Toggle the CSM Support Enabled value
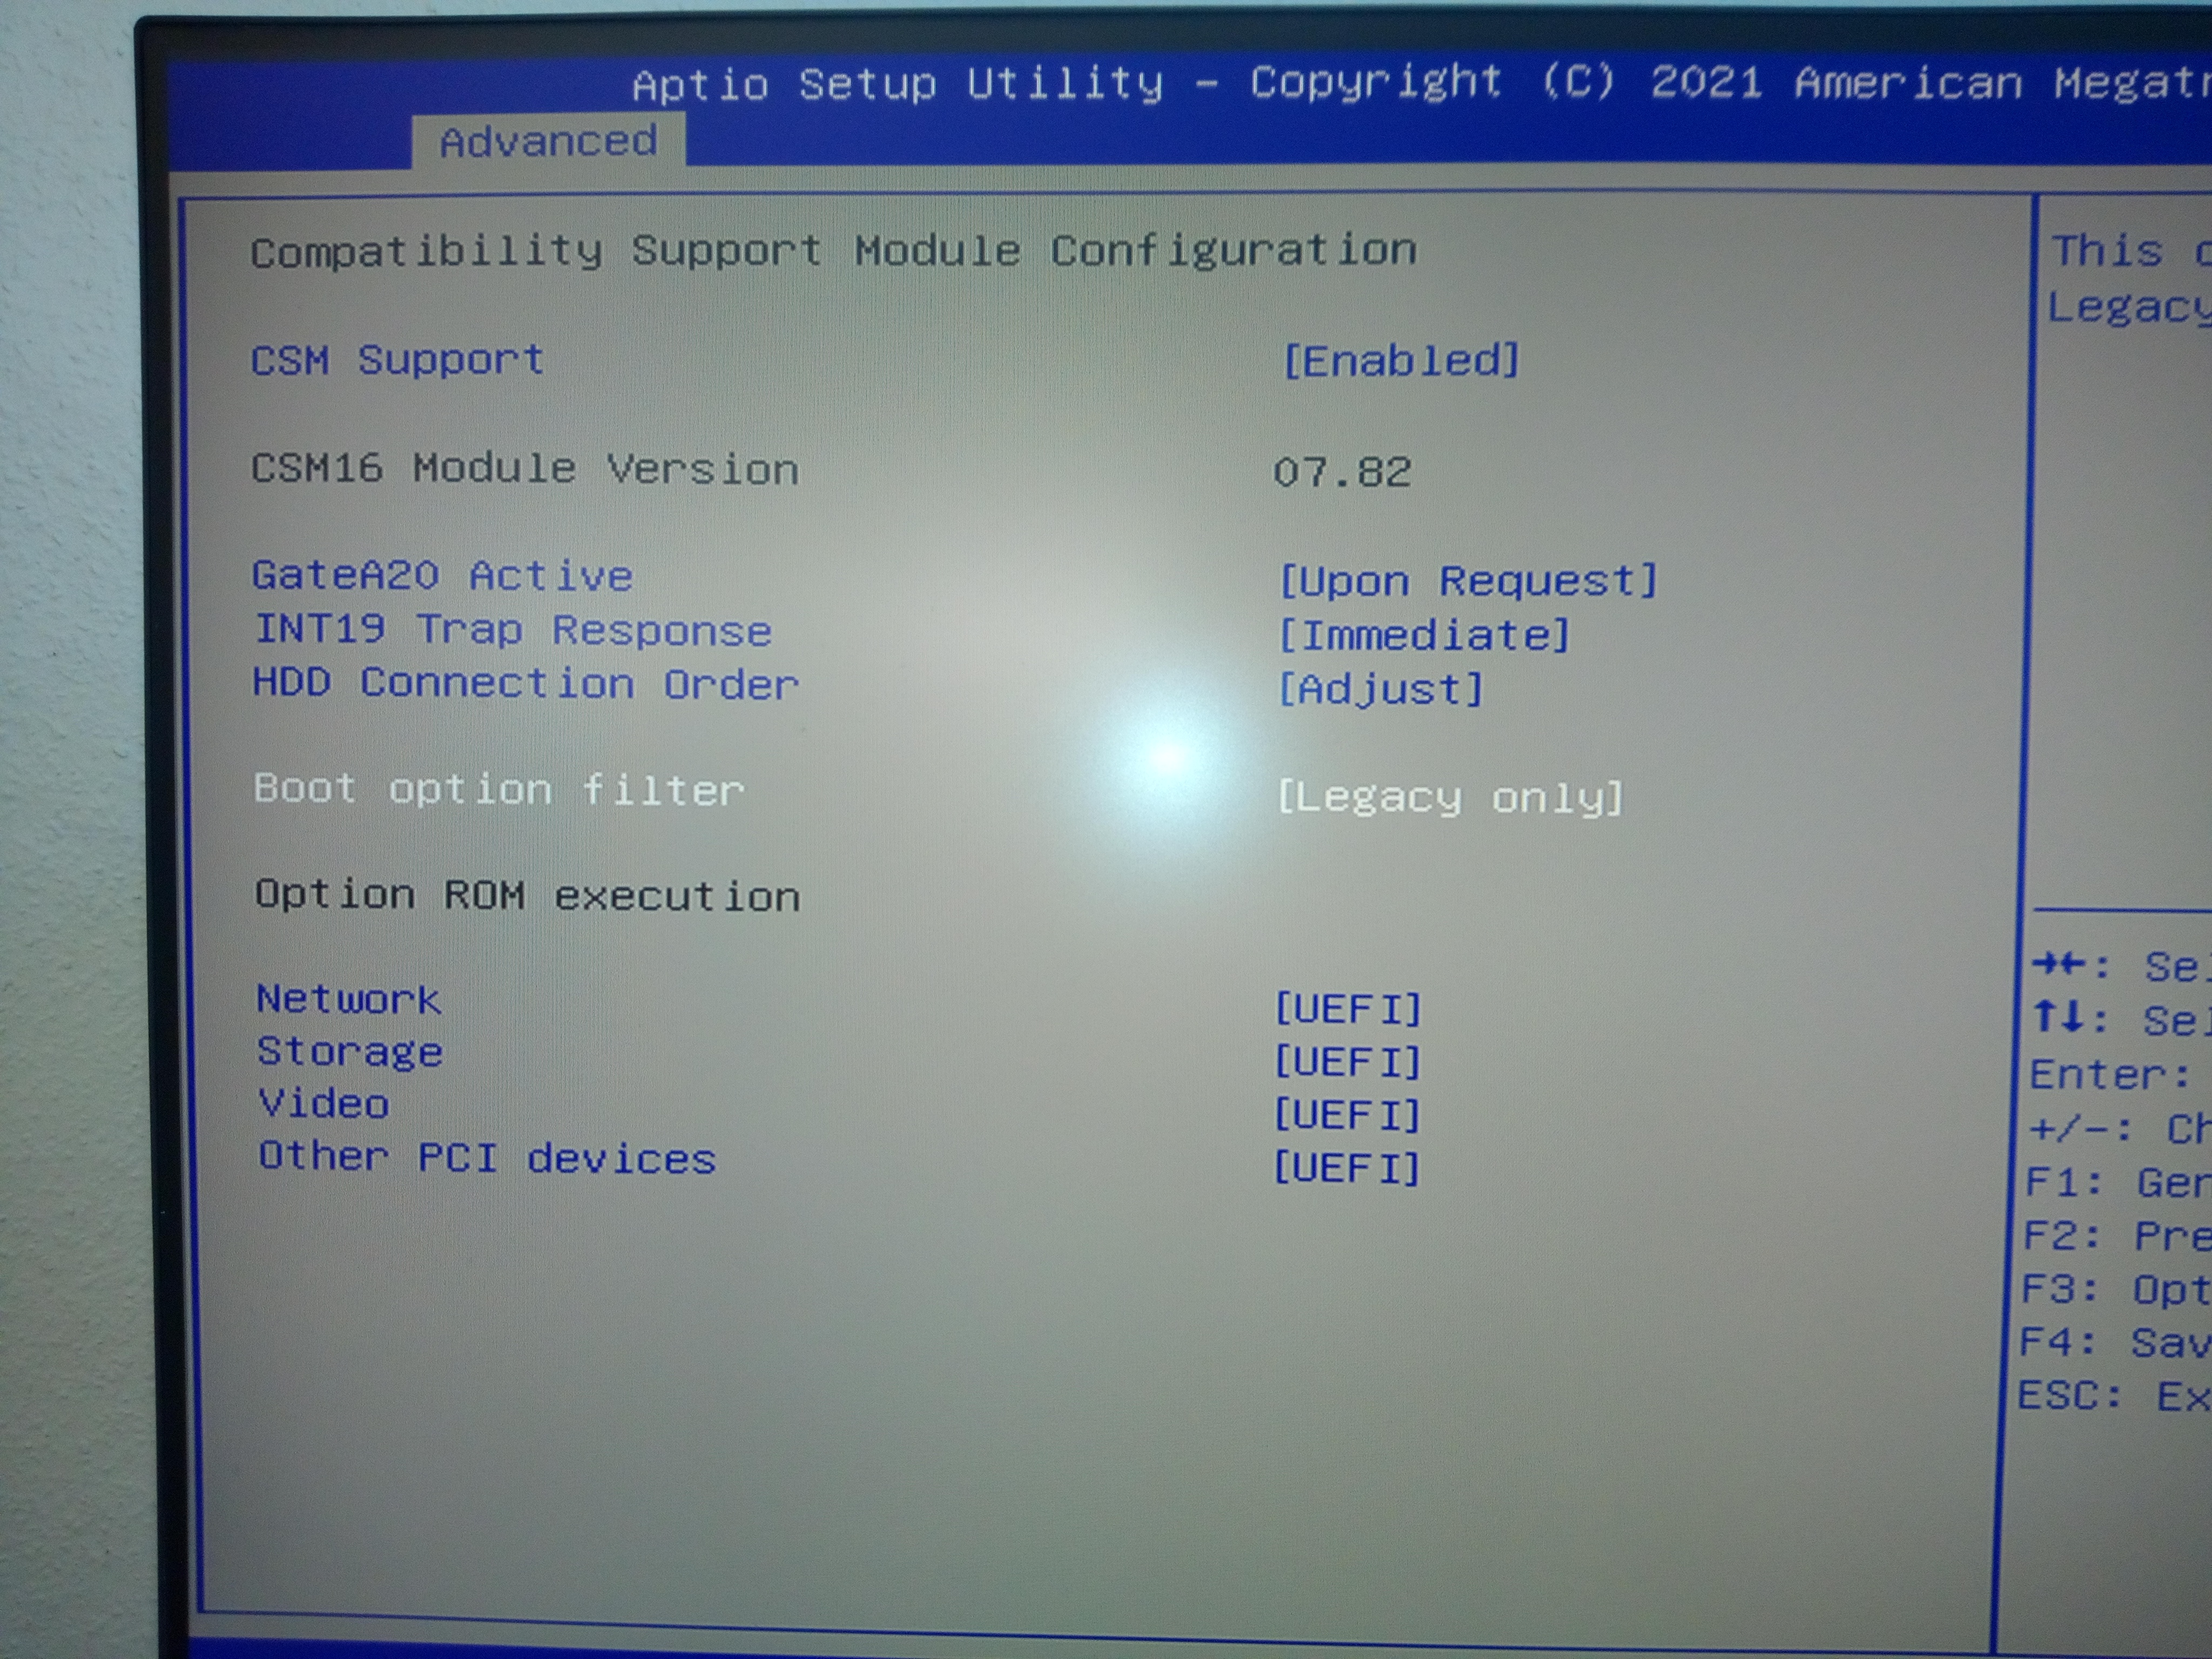The image size is (2212, 1659). click(x=1400, y=361)
